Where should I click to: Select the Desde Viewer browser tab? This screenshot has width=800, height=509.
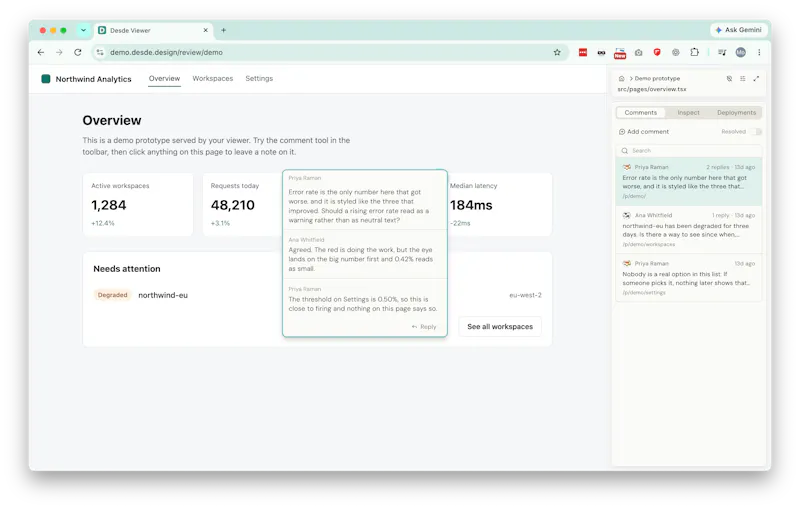[x=153, y=30]
